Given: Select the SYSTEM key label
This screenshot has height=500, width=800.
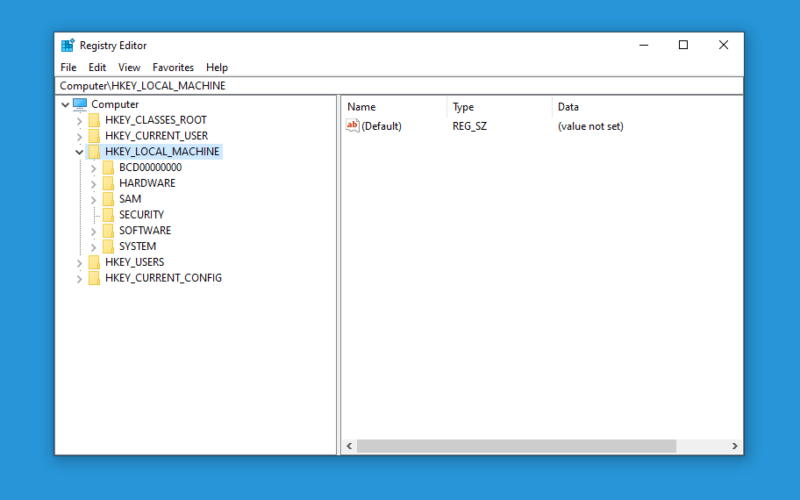Looking at the screenshot, I should coord(137,246).
